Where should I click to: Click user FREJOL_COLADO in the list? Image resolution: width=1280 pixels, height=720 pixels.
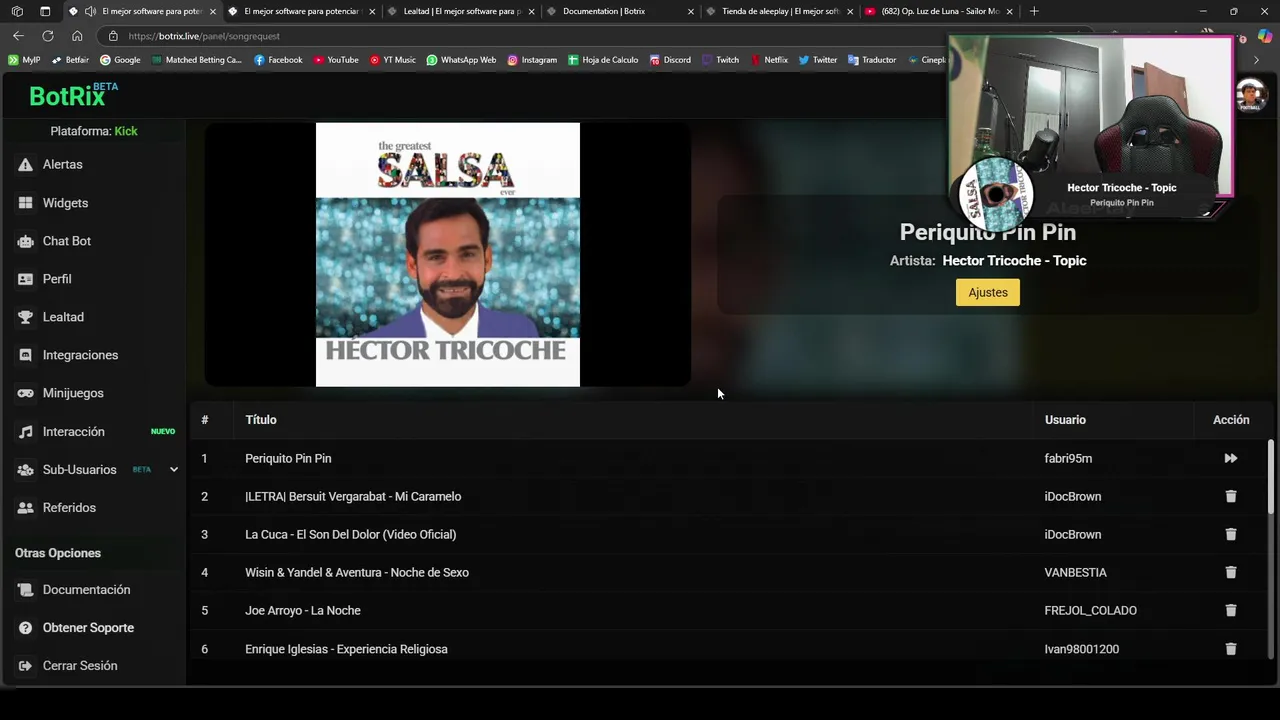point(1090,610)
